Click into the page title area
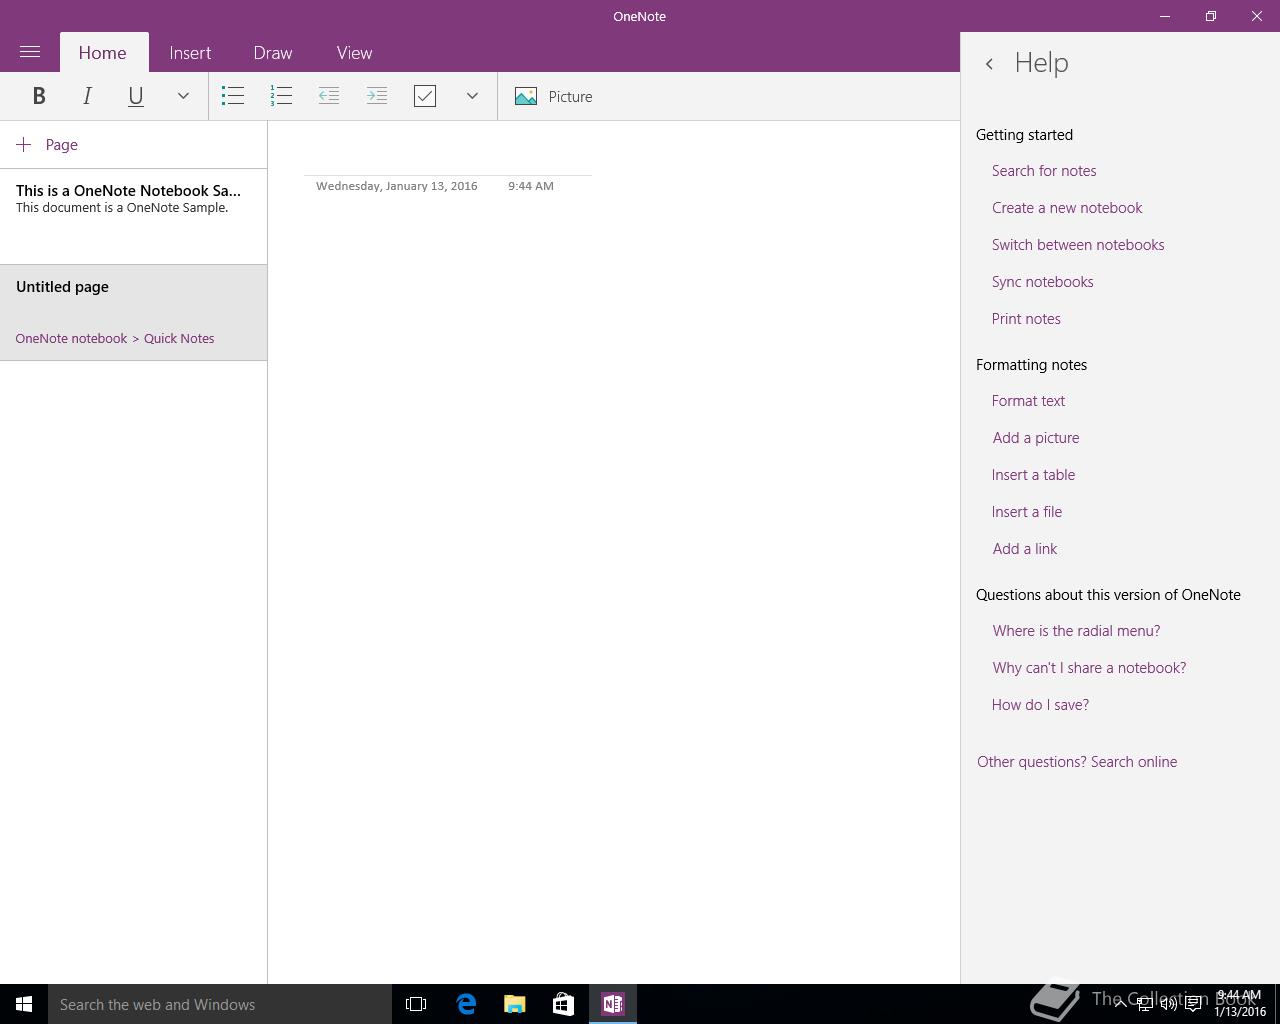 (x=448, y=158)
